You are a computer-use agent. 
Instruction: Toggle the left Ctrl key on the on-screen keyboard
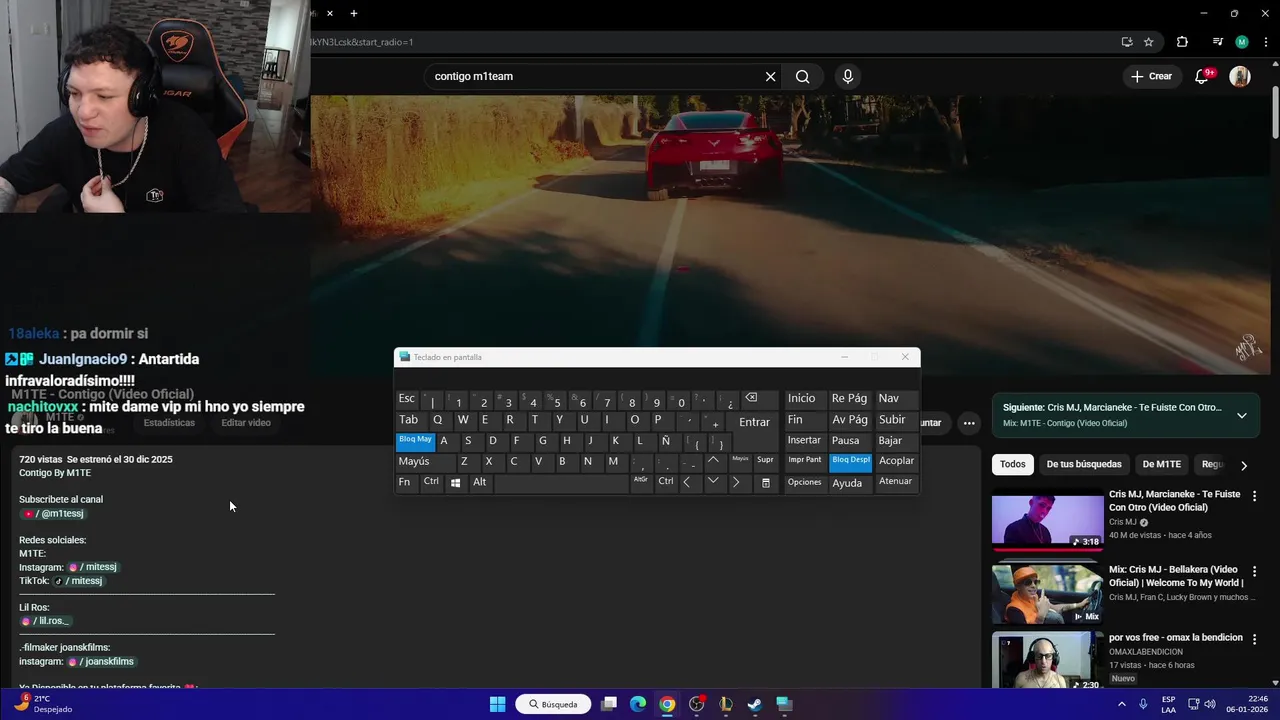click(x=431, y=482)
